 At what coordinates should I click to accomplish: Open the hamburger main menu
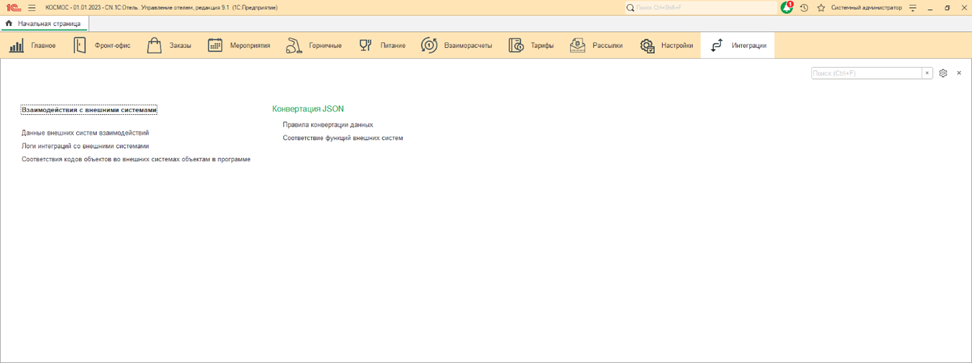[32, 7]
